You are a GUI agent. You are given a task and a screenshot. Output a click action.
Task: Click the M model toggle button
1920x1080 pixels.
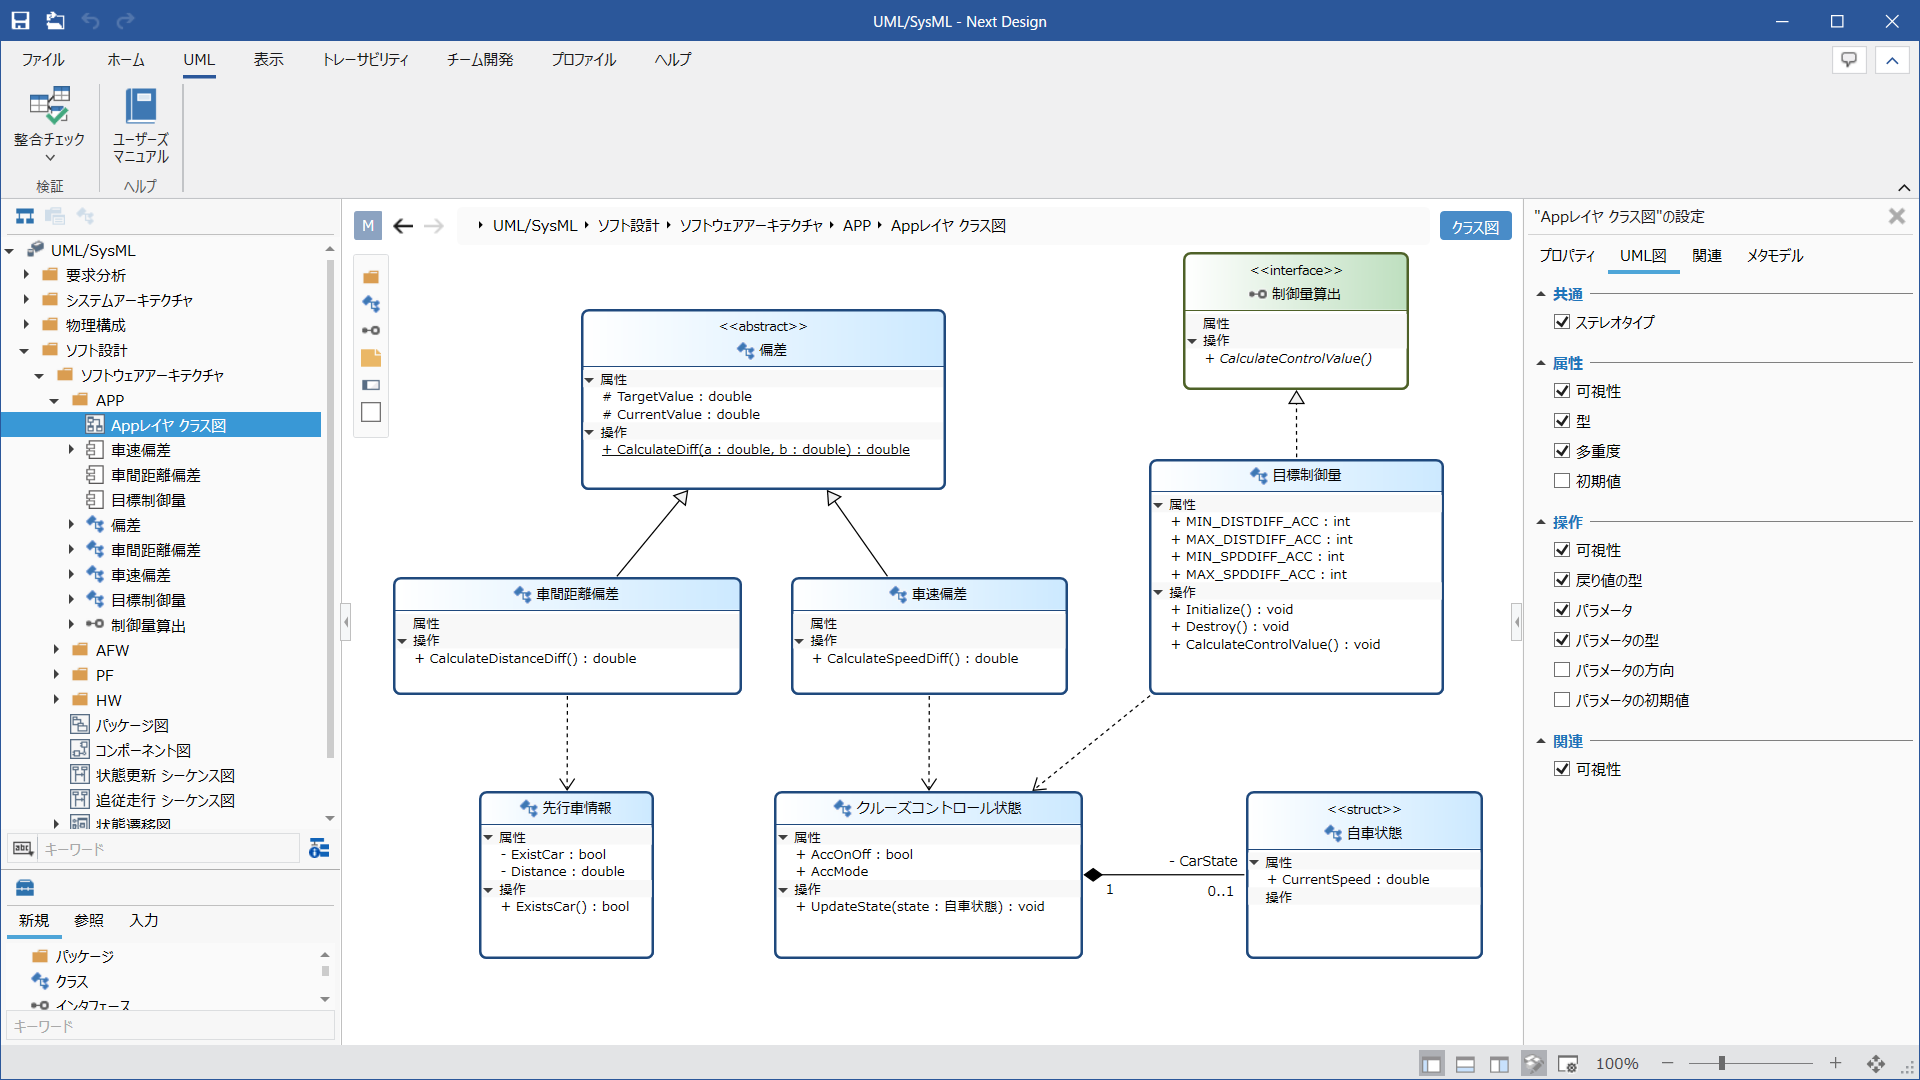click(368, 226)
